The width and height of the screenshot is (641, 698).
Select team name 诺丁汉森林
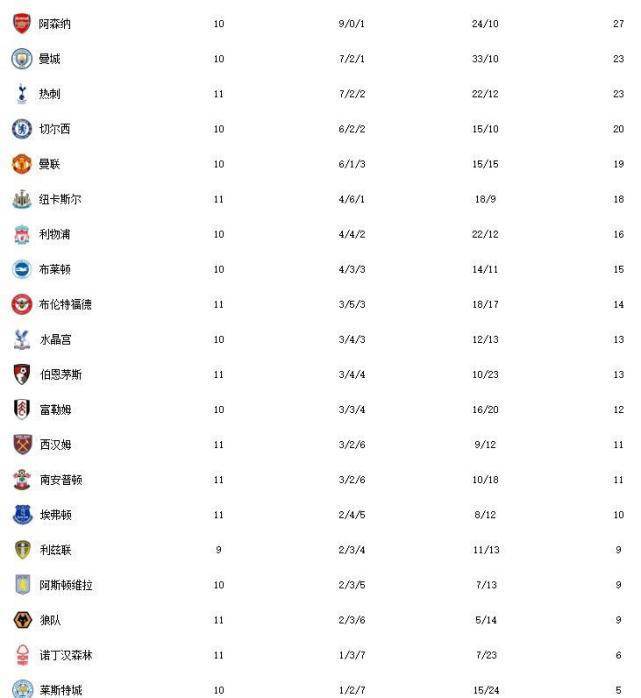coord(66,655)
